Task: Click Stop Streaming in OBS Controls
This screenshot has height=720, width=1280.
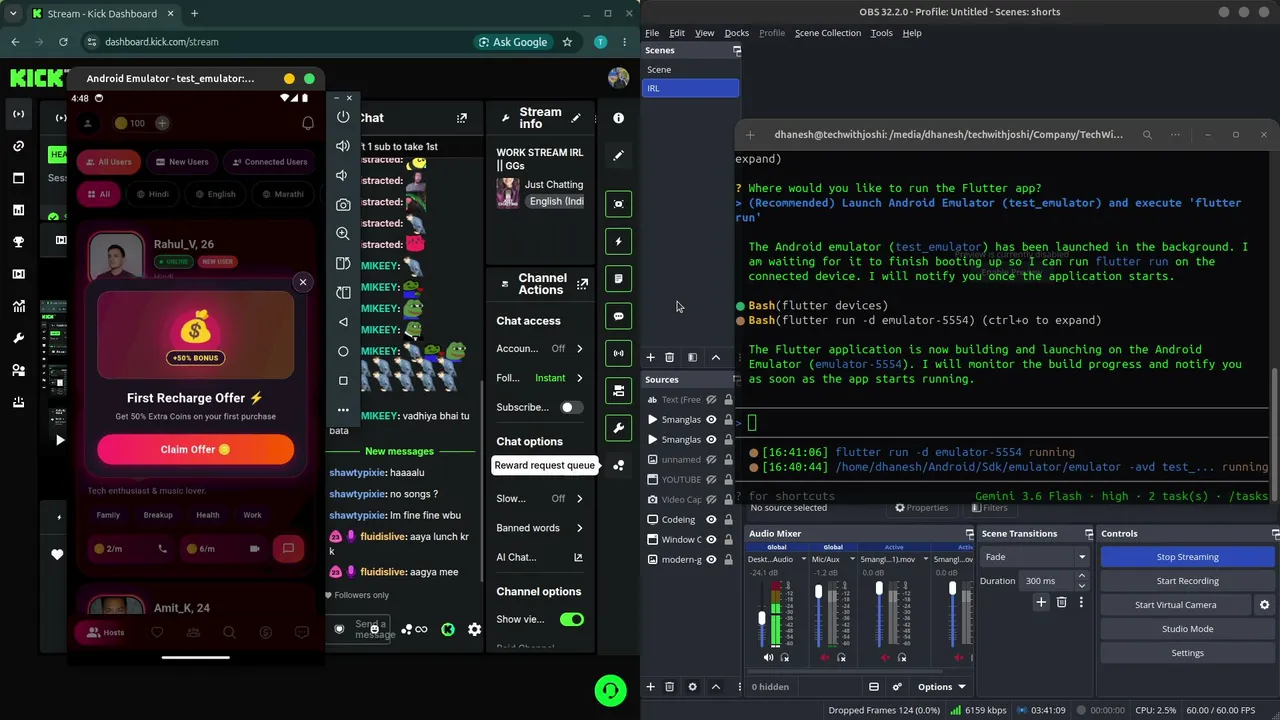Action: pyautogui.click(x=1187, y=557)
